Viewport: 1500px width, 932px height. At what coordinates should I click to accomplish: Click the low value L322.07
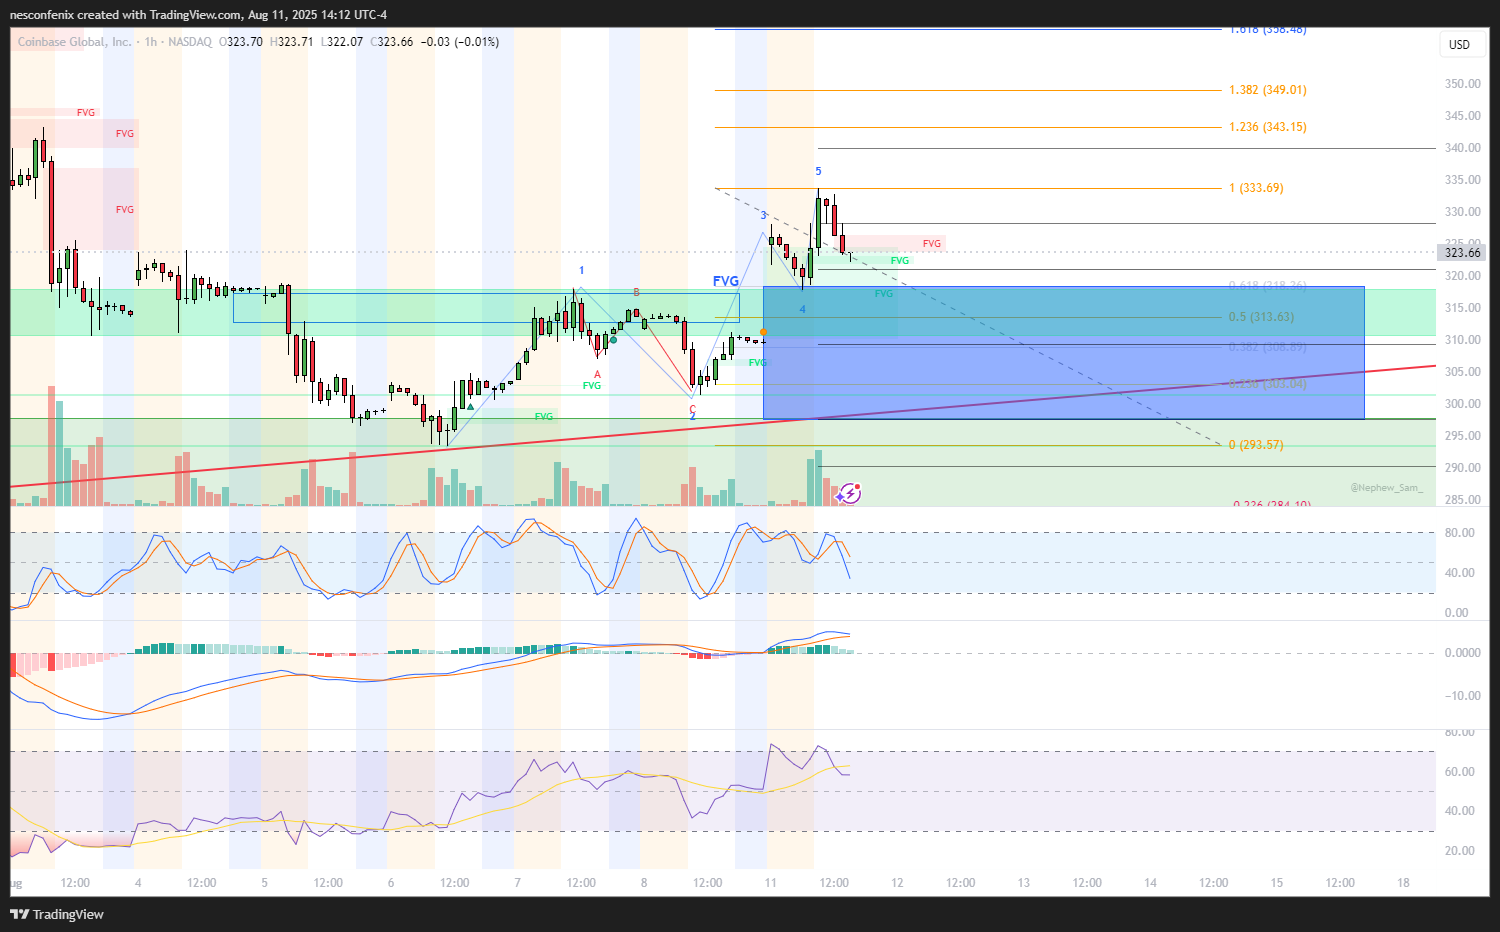tap(342, 42)
